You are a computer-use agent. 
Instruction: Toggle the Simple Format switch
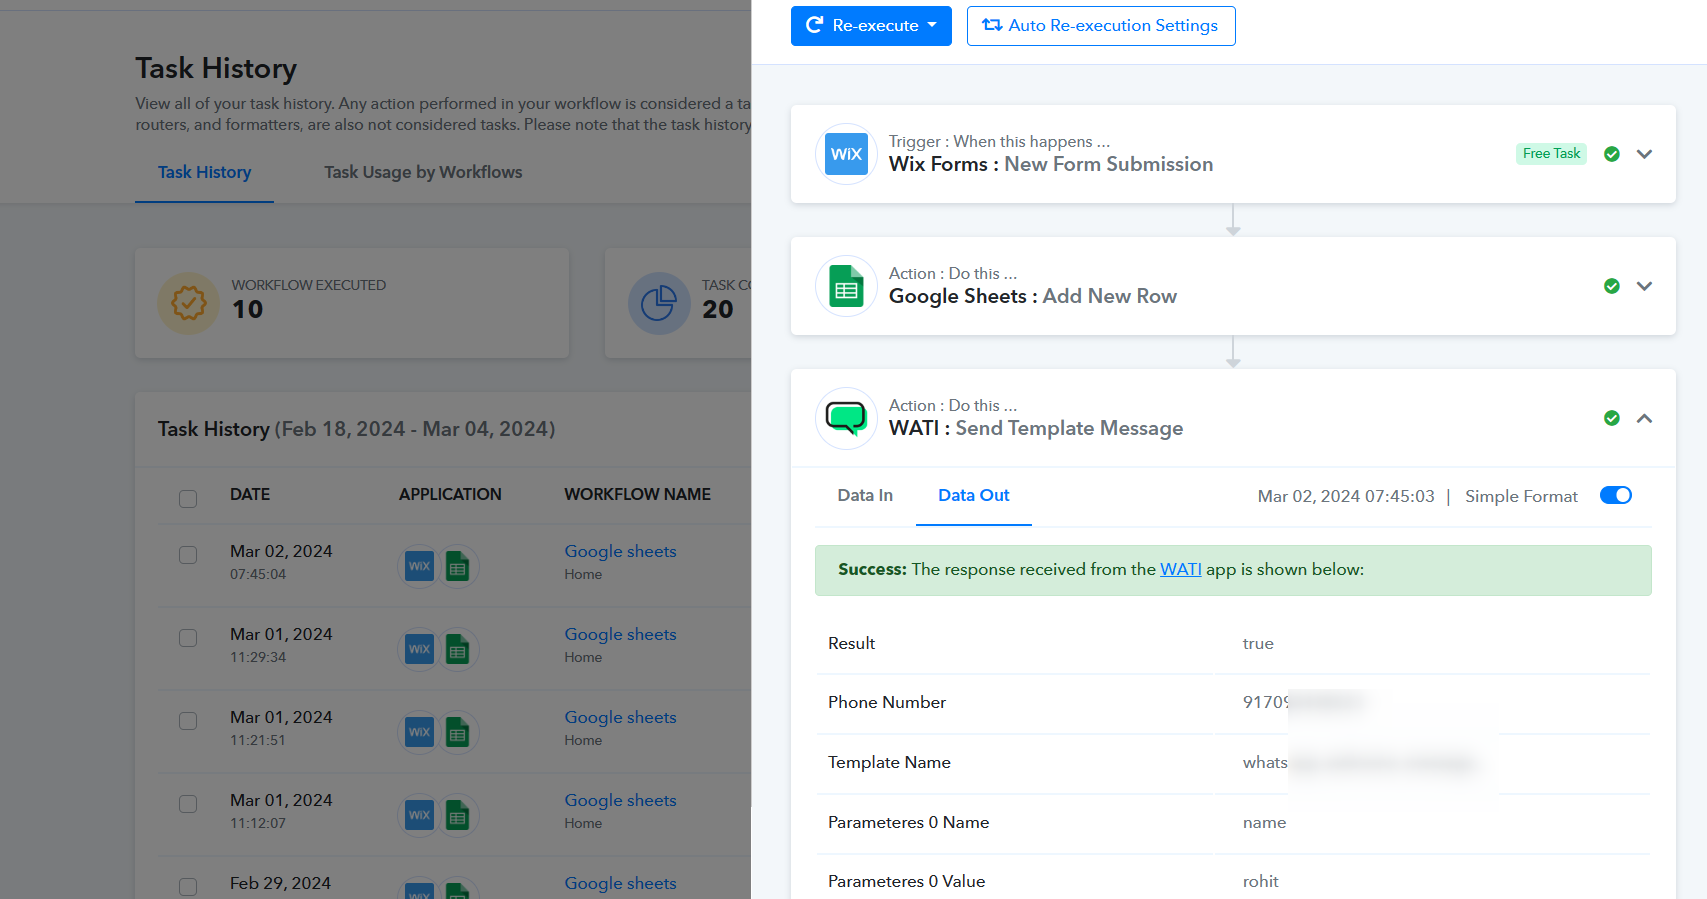click(1616, 495)
